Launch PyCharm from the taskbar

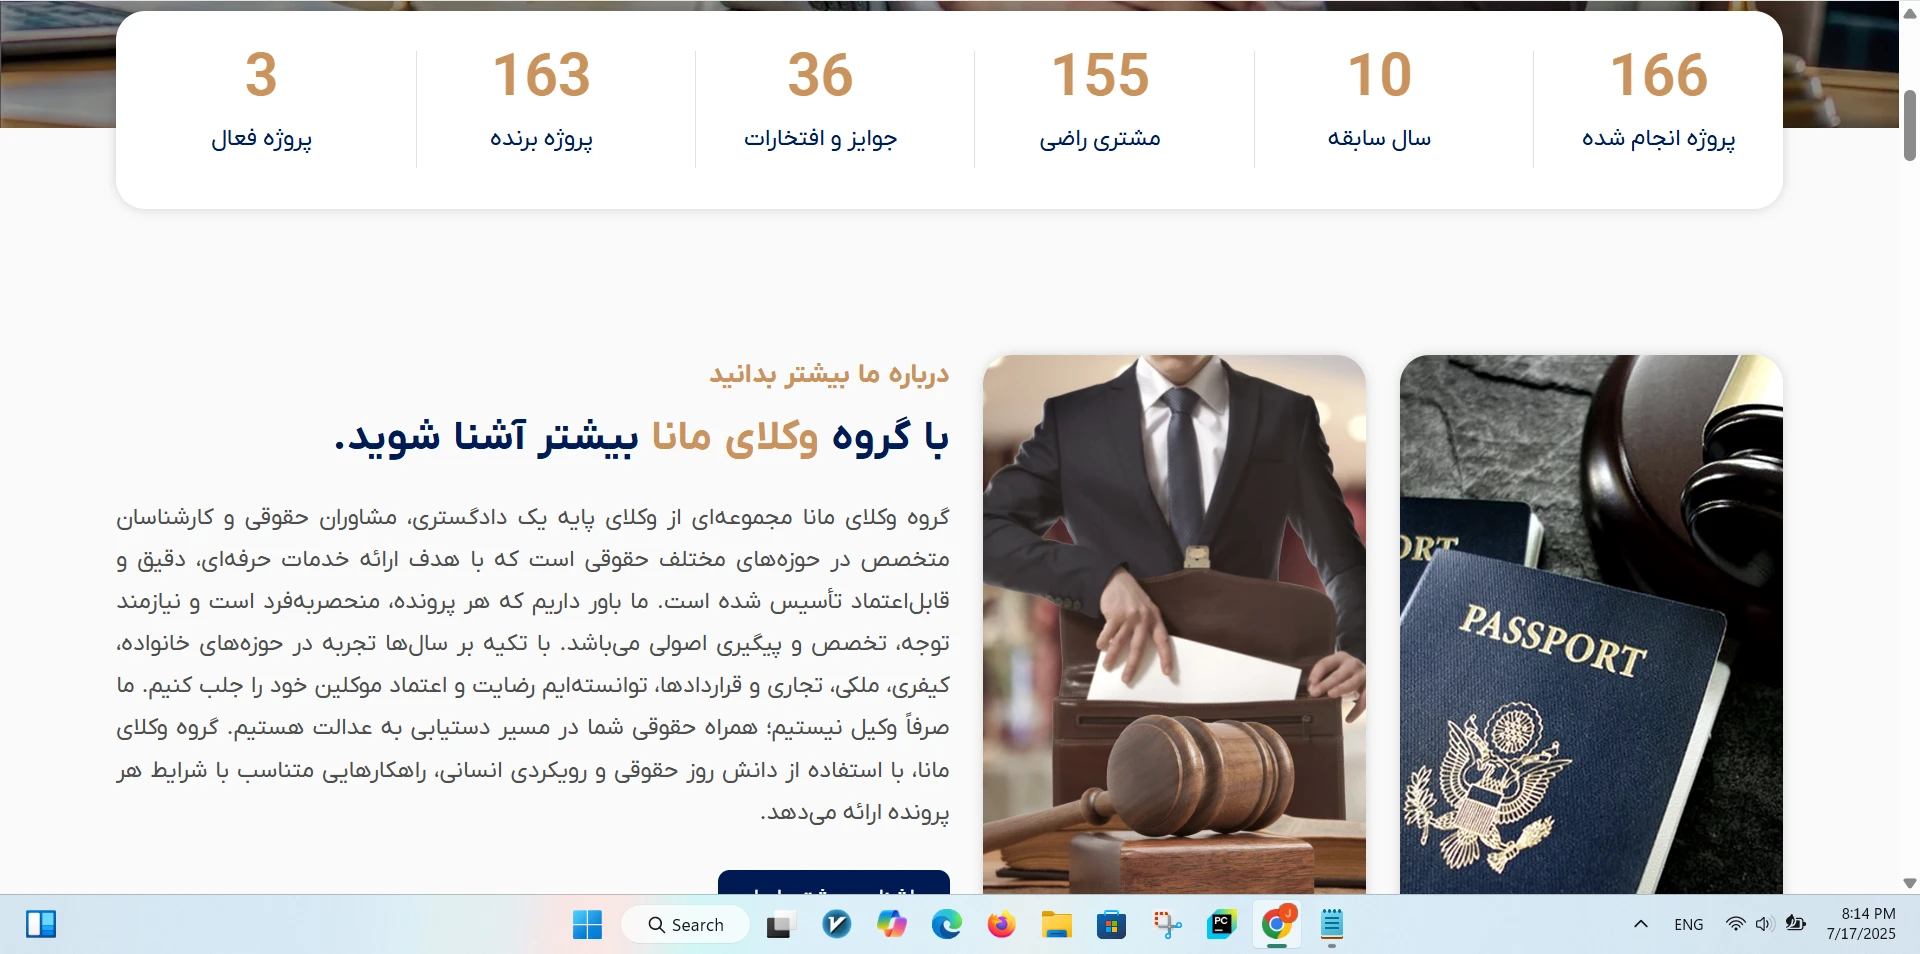tap(1222, 925)
